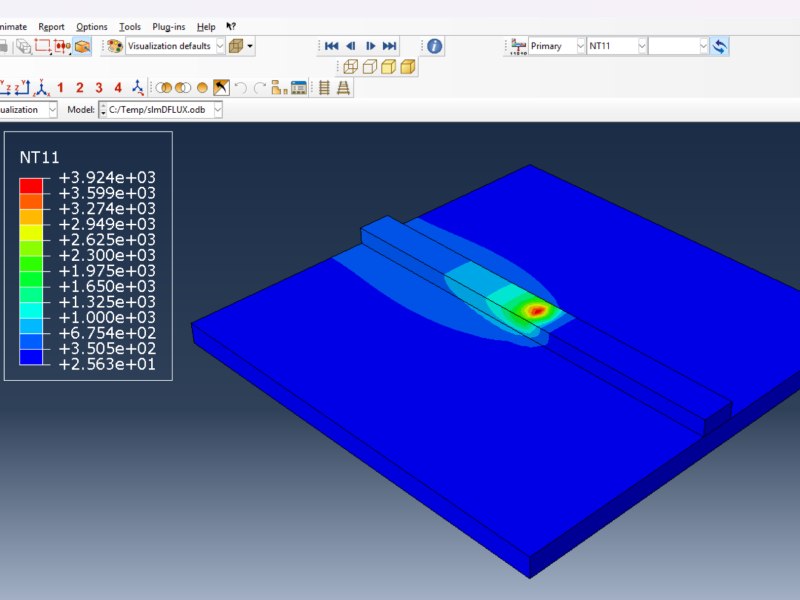
Task: Open color code dialog palette icon
Action: (x=115, y=46)
